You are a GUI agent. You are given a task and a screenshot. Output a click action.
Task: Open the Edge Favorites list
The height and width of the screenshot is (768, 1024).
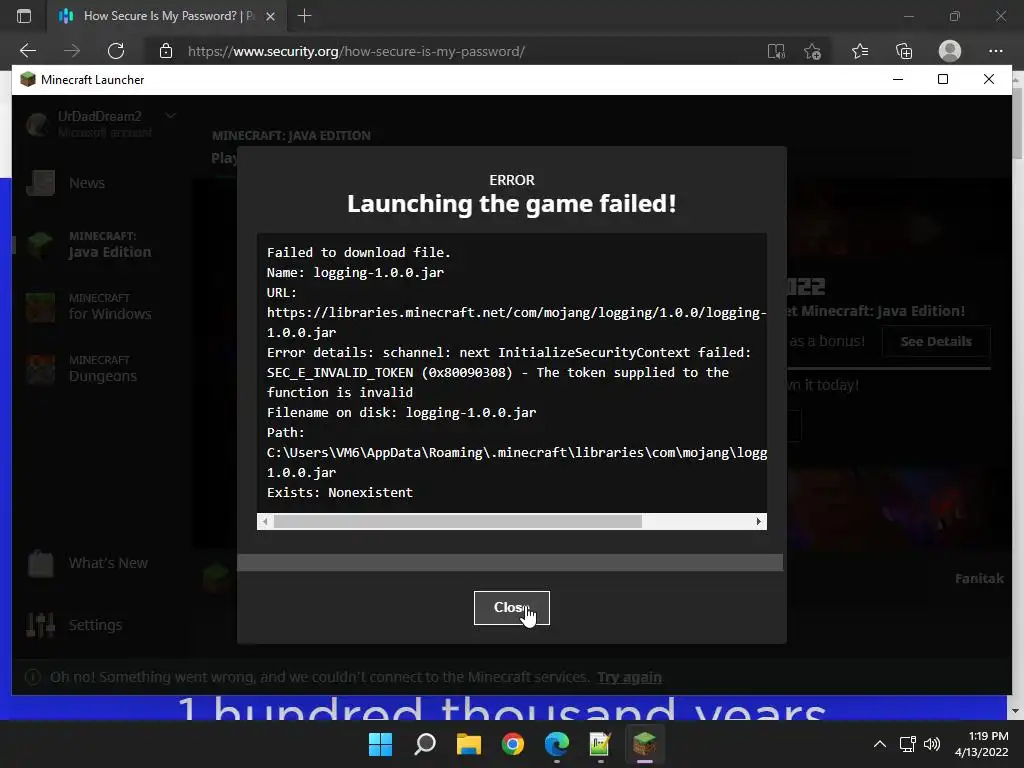point(860,51)
